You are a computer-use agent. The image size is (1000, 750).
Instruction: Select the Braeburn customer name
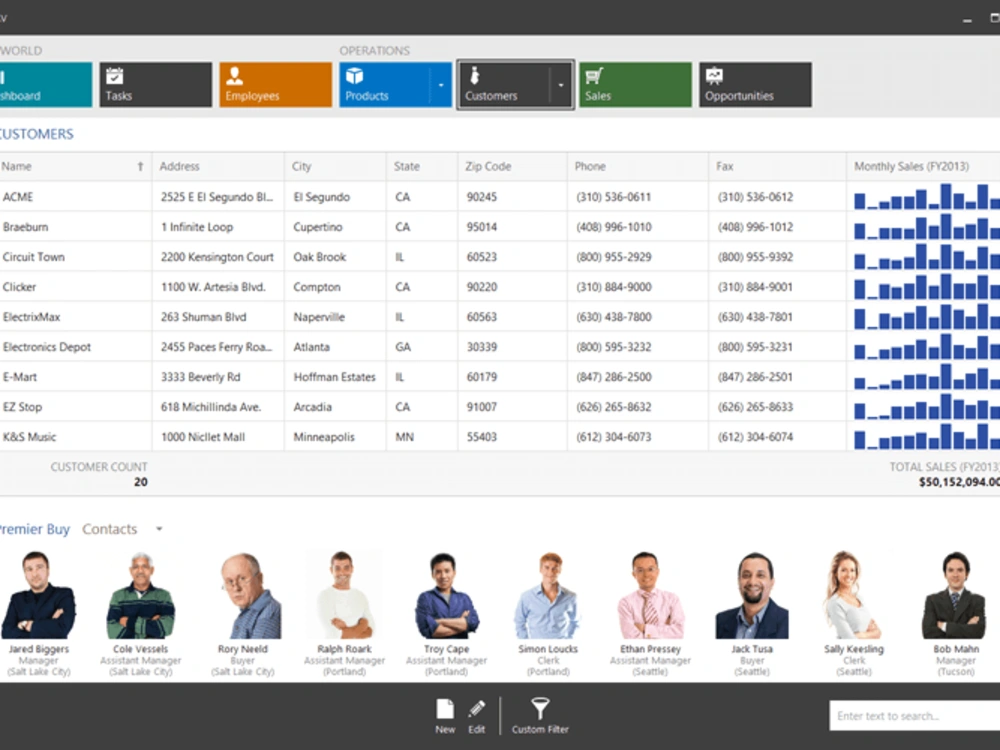pos(26,227)
